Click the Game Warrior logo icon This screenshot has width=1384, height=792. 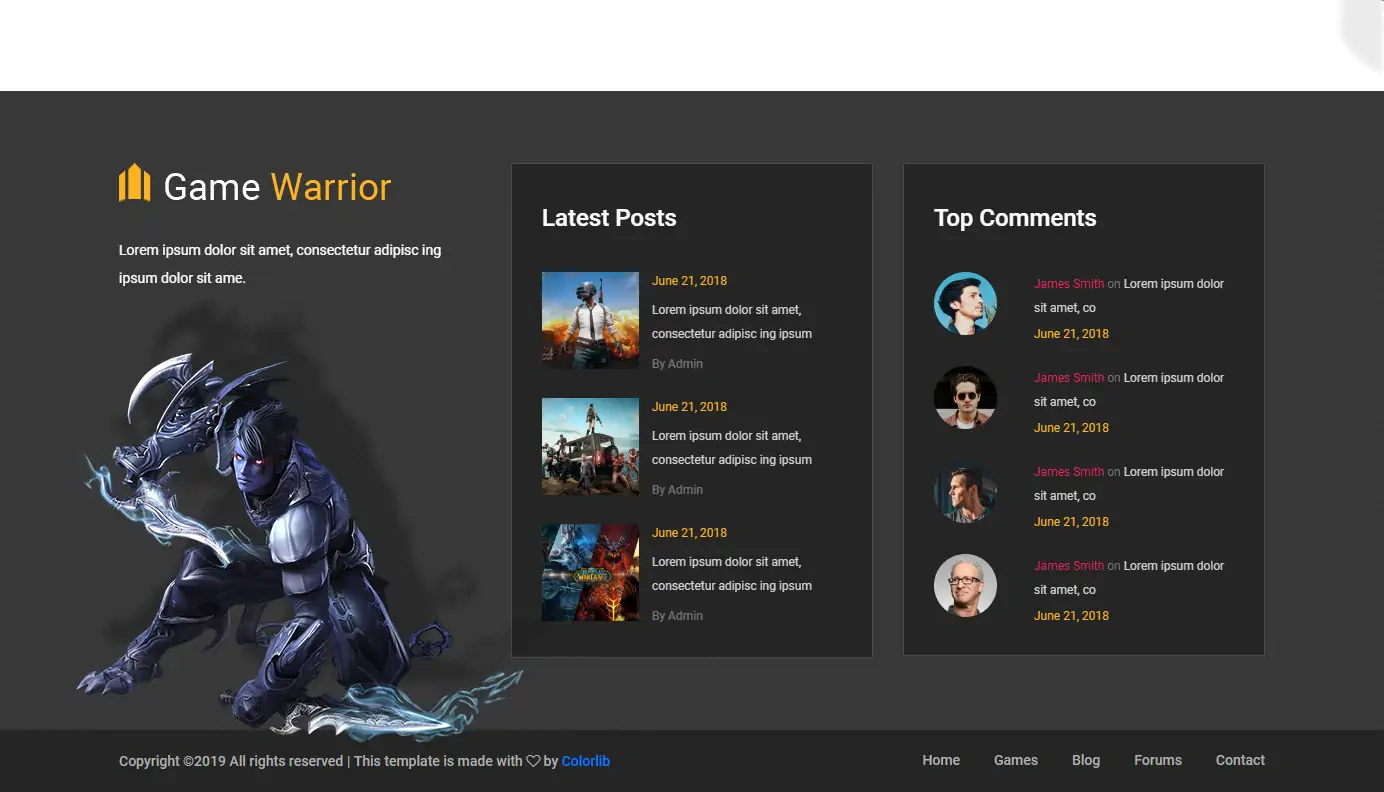[135, 183]
